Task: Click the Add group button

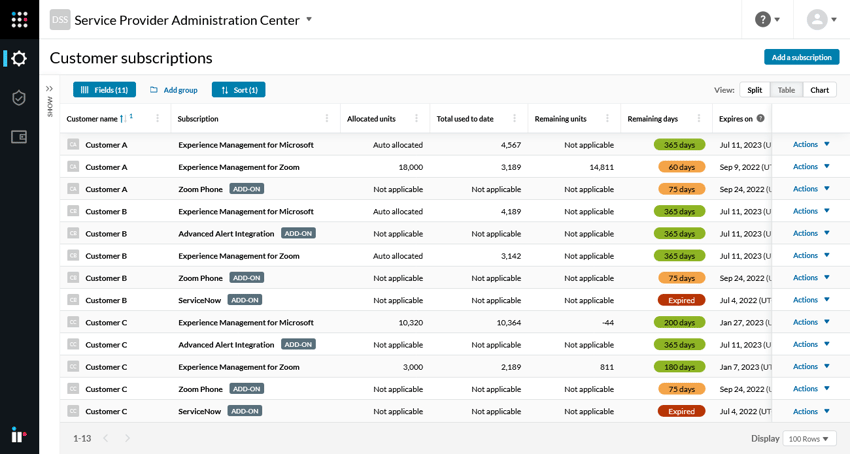Action: pyautogui.click(x=174, y=90)
